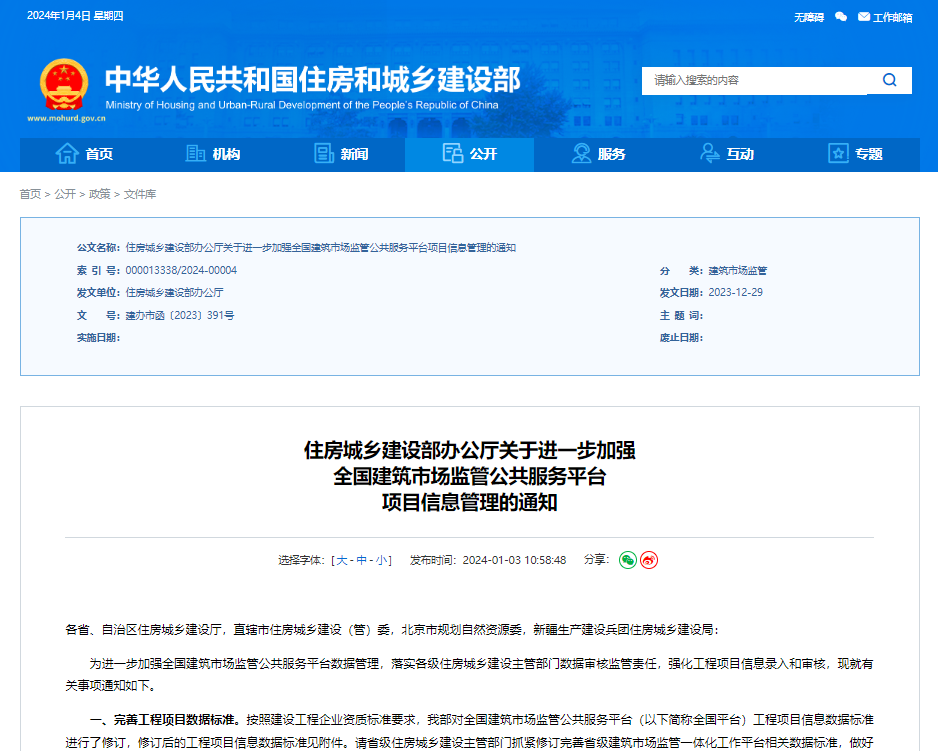Go to 首页 in breadcrumb
938x751 pixels.
31,194
